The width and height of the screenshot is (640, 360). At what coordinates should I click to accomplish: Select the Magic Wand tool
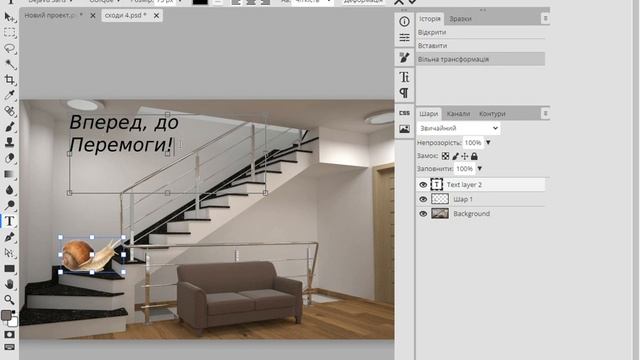(x=9, y=64)
